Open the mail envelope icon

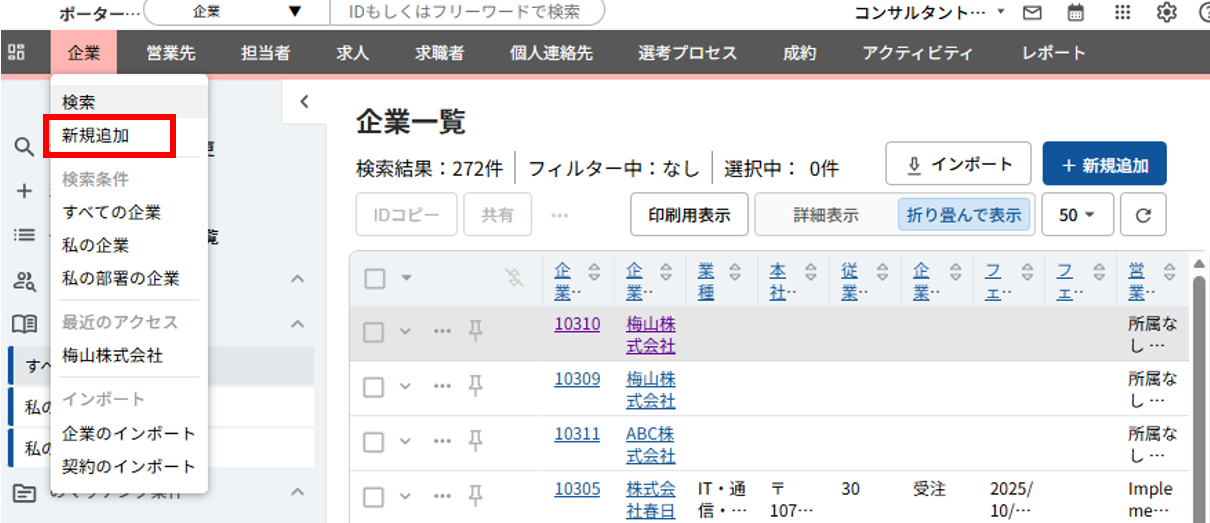[x=1033, y=13]
